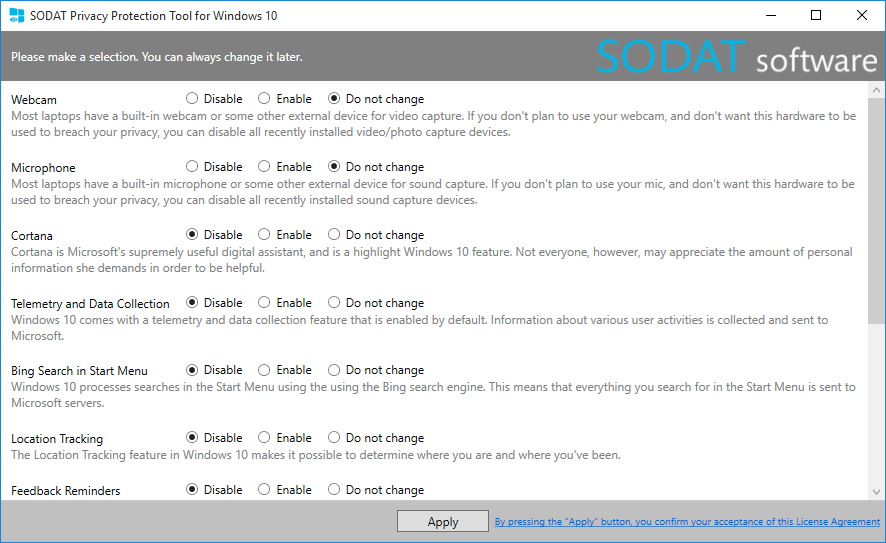
Task: Set Feedback Reminders to Do not change
Action: coord(376,490)
